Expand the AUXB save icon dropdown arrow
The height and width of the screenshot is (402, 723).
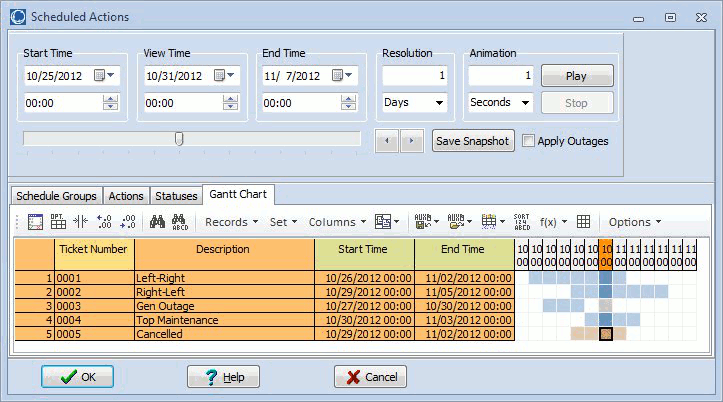436,222
